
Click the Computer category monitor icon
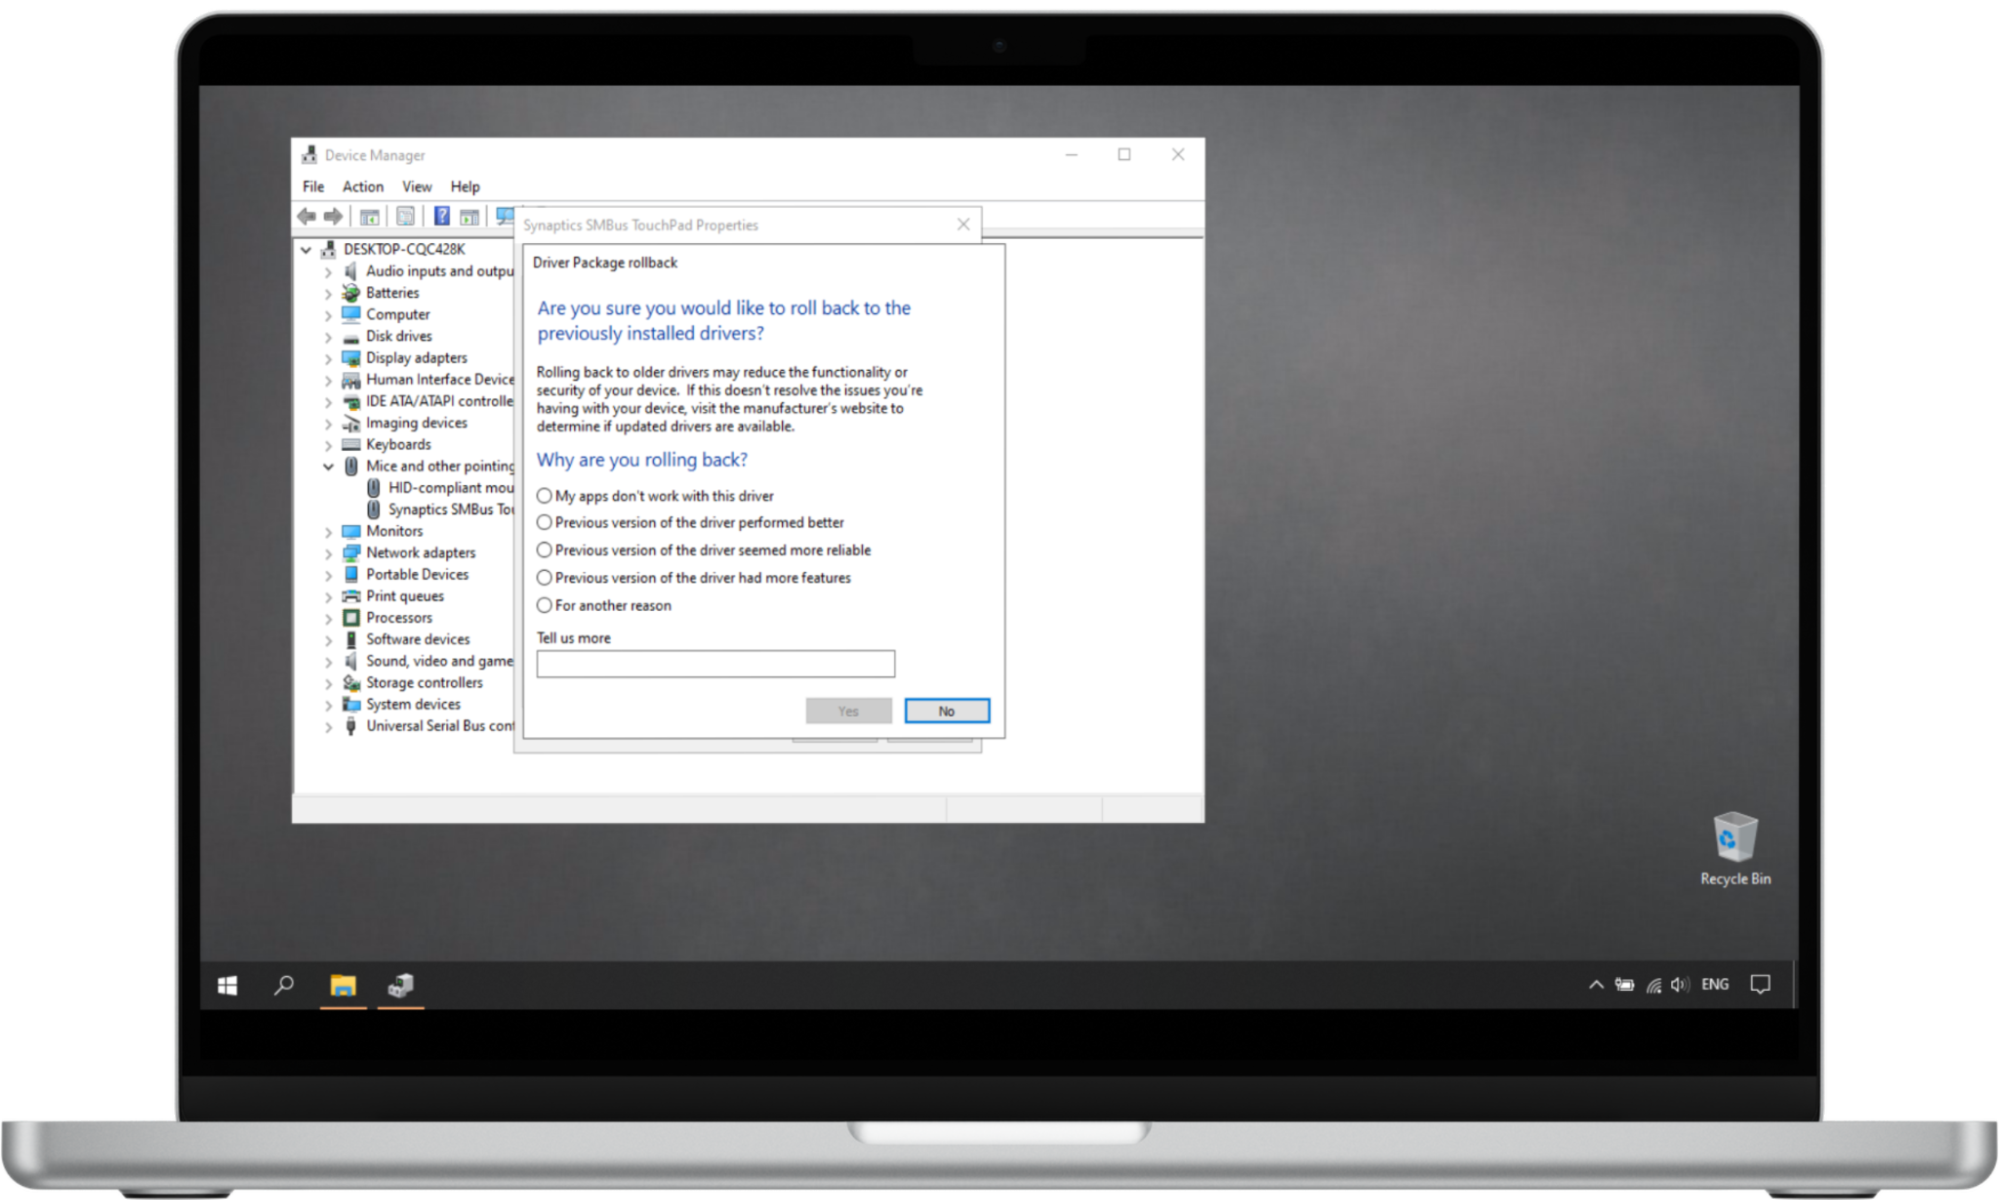pyautogui.click(x=351, y=314)
